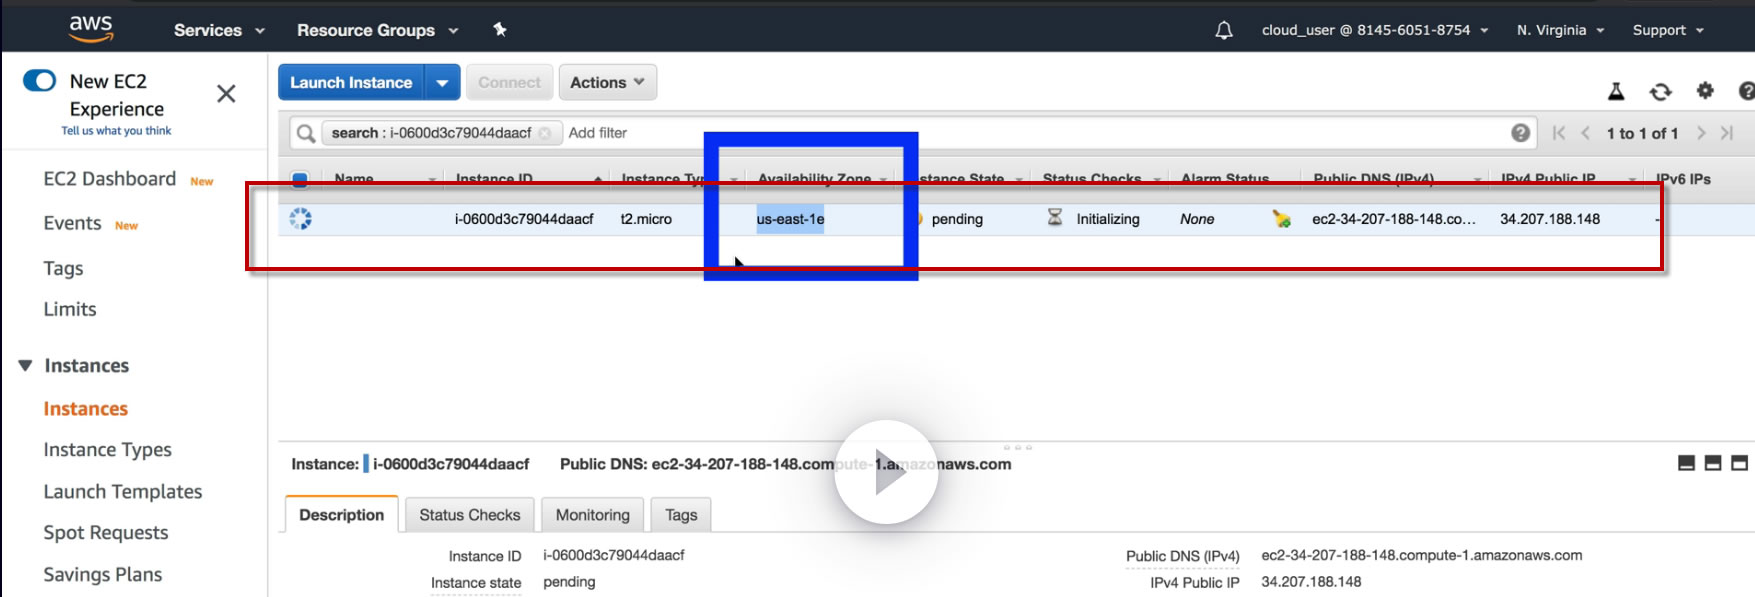Switch to the Tags tab

tap(681, 515)
